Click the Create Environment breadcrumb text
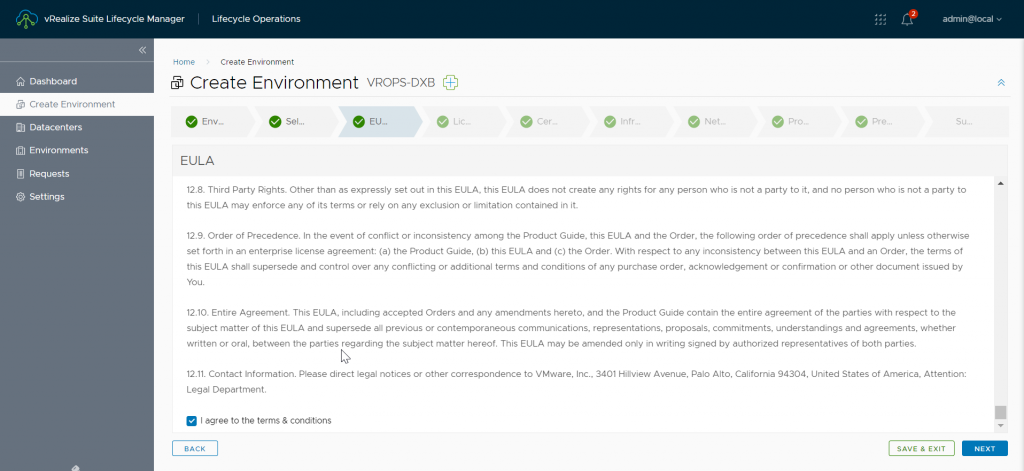This screenshot has width=1024, height=471. pyautogui.click(x=257, y=62)
